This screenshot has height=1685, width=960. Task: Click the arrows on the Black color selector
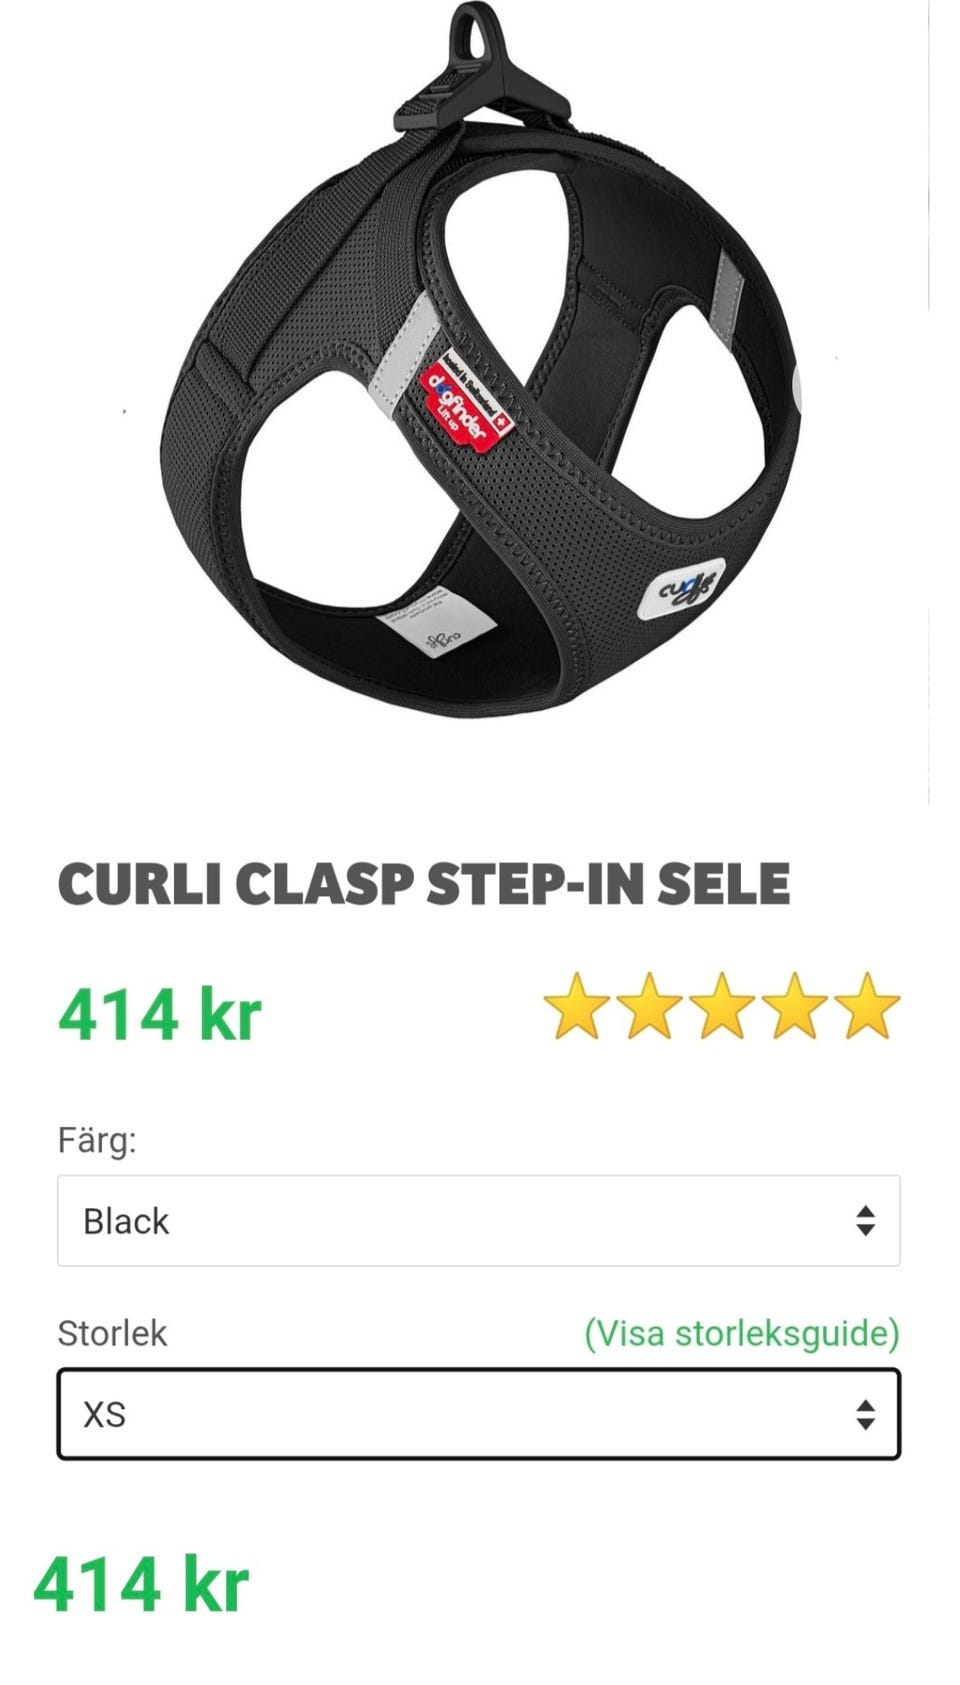[x=865, y=1220]
